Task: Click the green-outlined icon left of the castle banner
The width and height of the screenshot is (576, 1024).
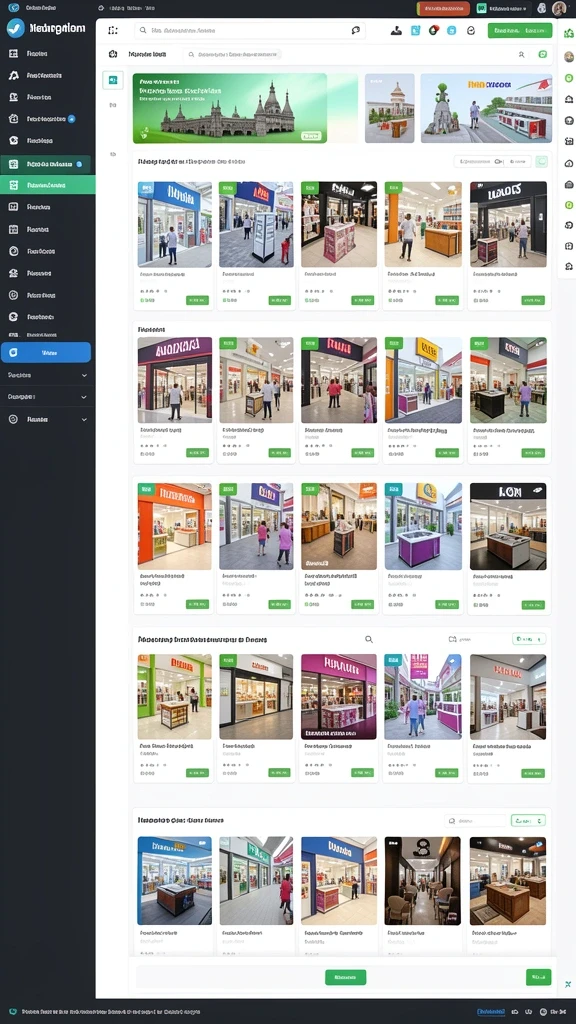Action: click(x=113, y=80)
